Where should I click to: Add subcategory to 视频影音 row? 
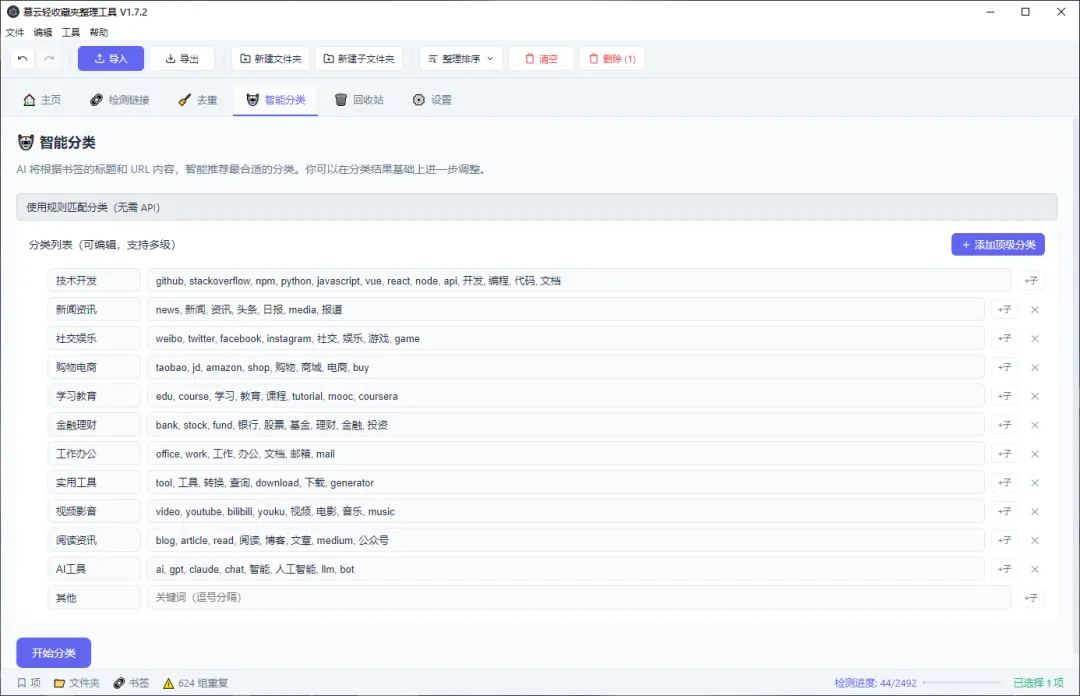(x=1005, y=511)
